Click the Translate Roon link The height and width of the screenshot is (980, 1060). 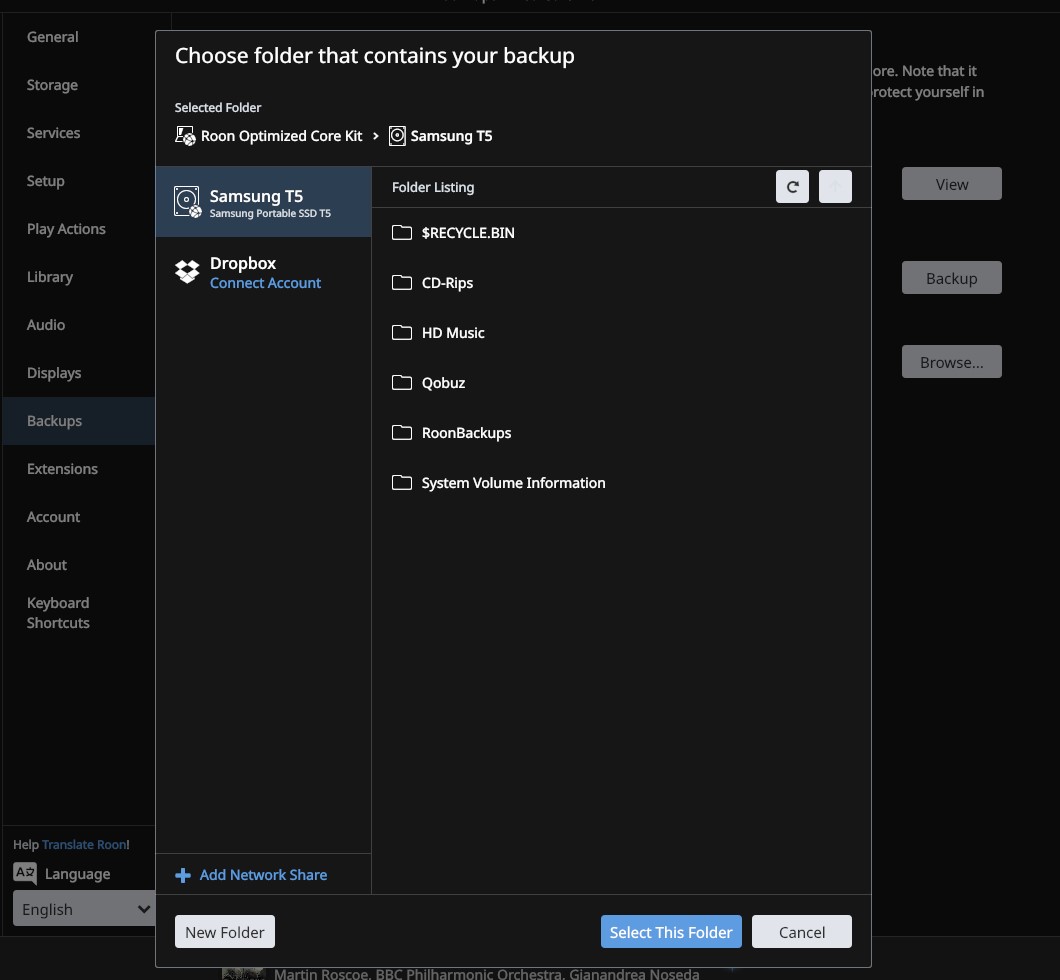click(x=84, y=845)
